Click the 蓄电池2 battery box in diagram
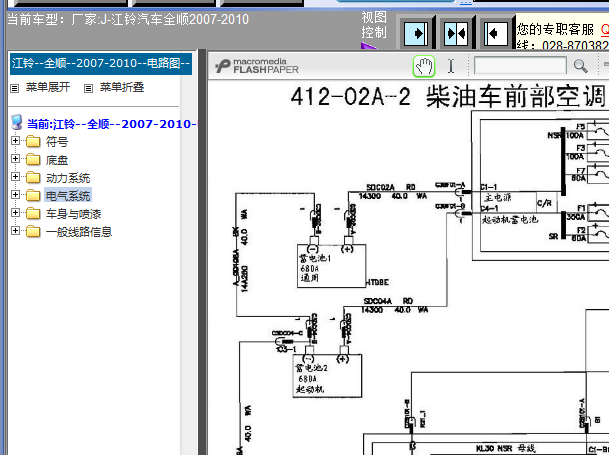Viewport: 609px width, 455px height. (327, 376)
